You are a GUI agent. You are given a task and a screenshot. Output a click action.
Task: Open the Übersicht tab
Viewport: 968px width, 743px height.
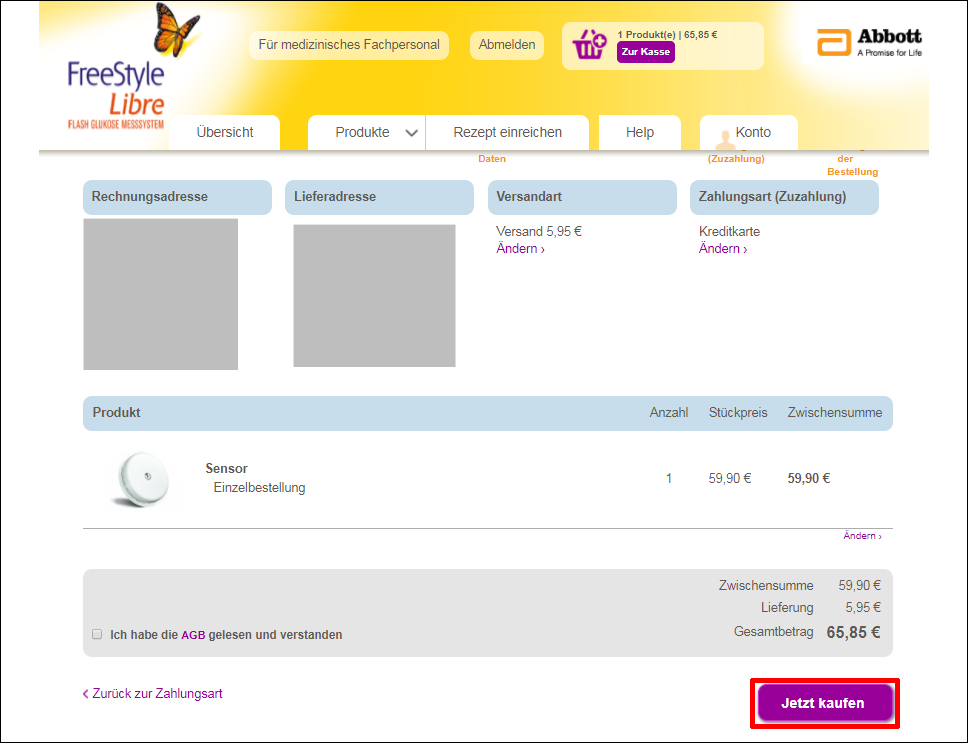click(x=225, y=132)
